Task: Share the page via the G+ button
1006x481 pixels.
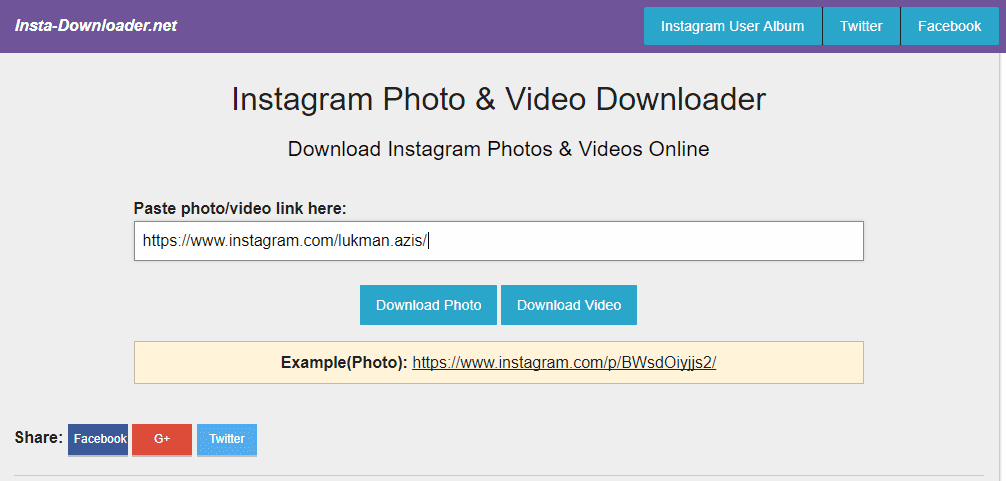Action: pos(162,439)
